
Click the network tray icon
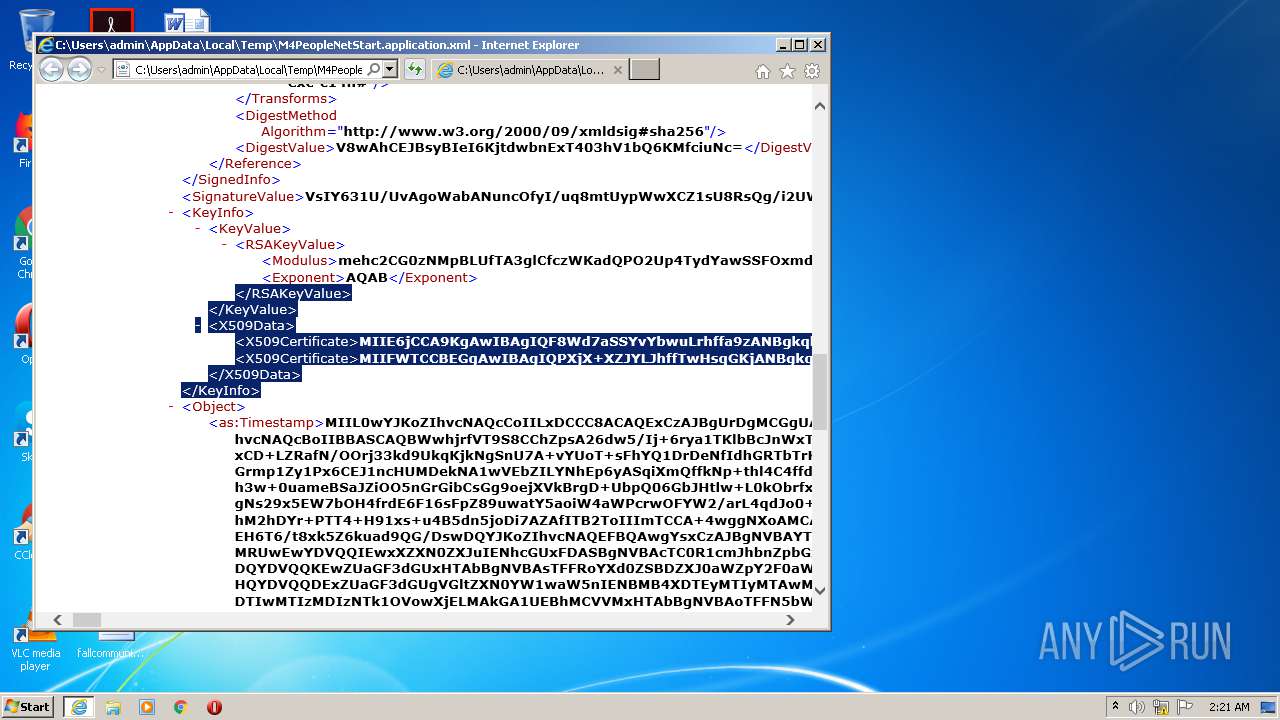click(x=1162, y=706)
